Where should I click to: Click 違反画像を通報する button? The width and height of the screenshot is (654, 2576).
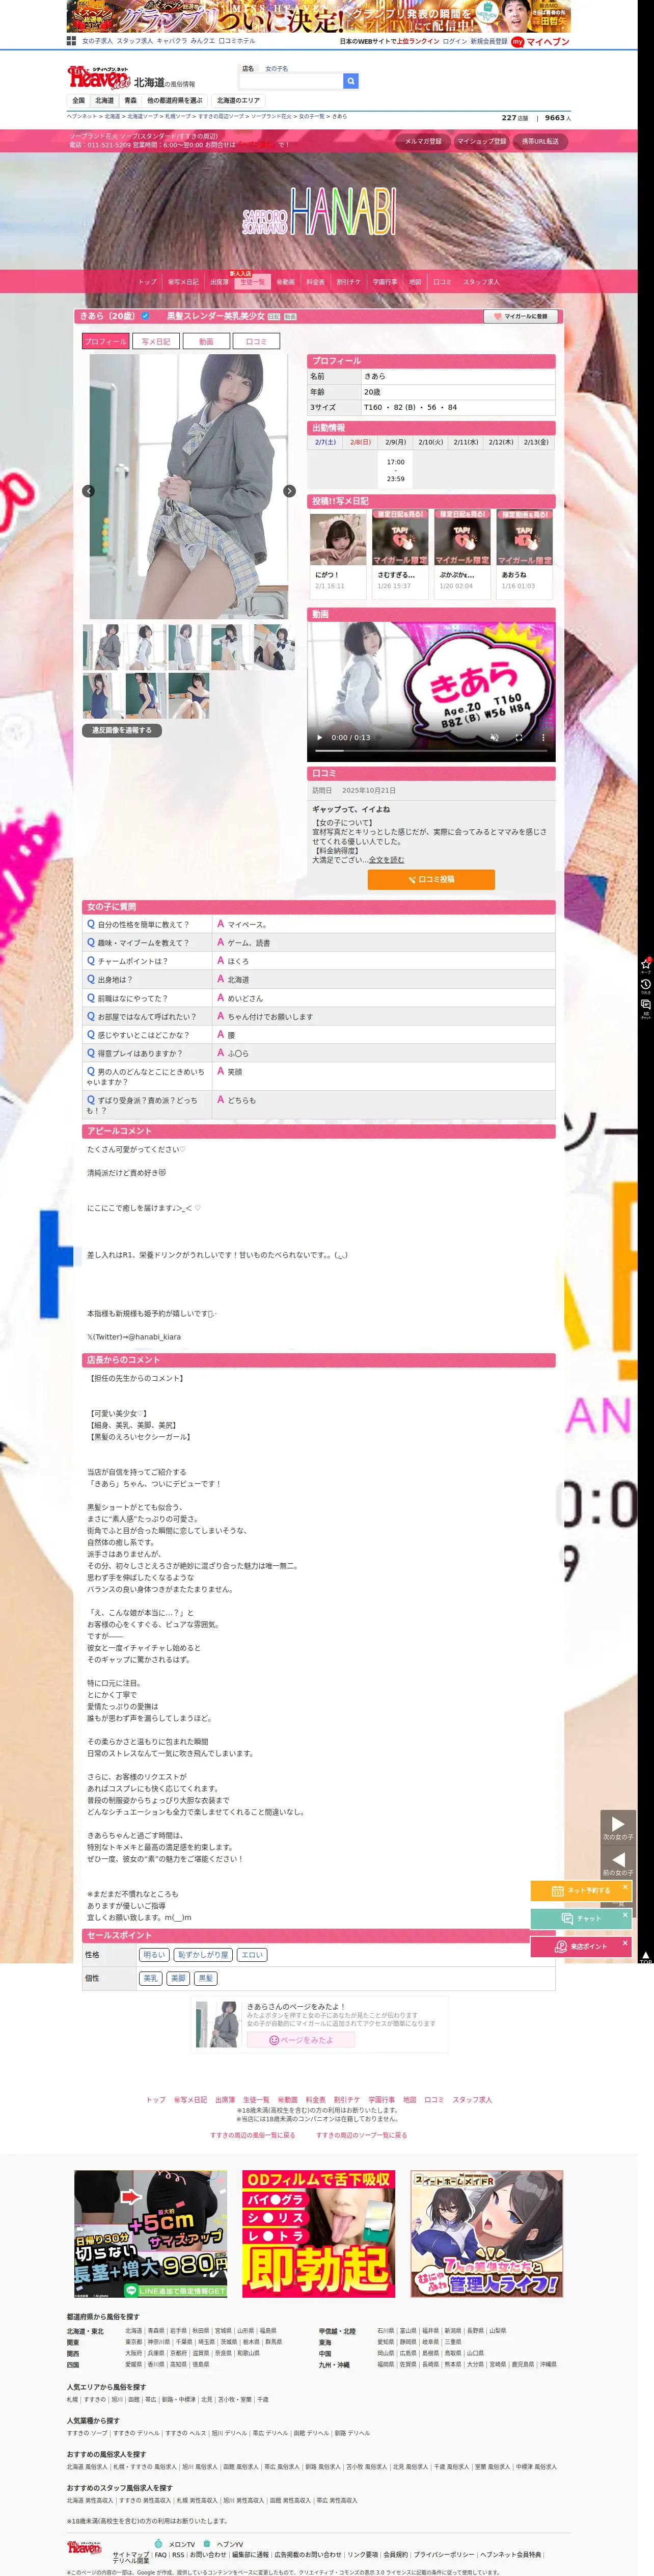coord(122,730)
